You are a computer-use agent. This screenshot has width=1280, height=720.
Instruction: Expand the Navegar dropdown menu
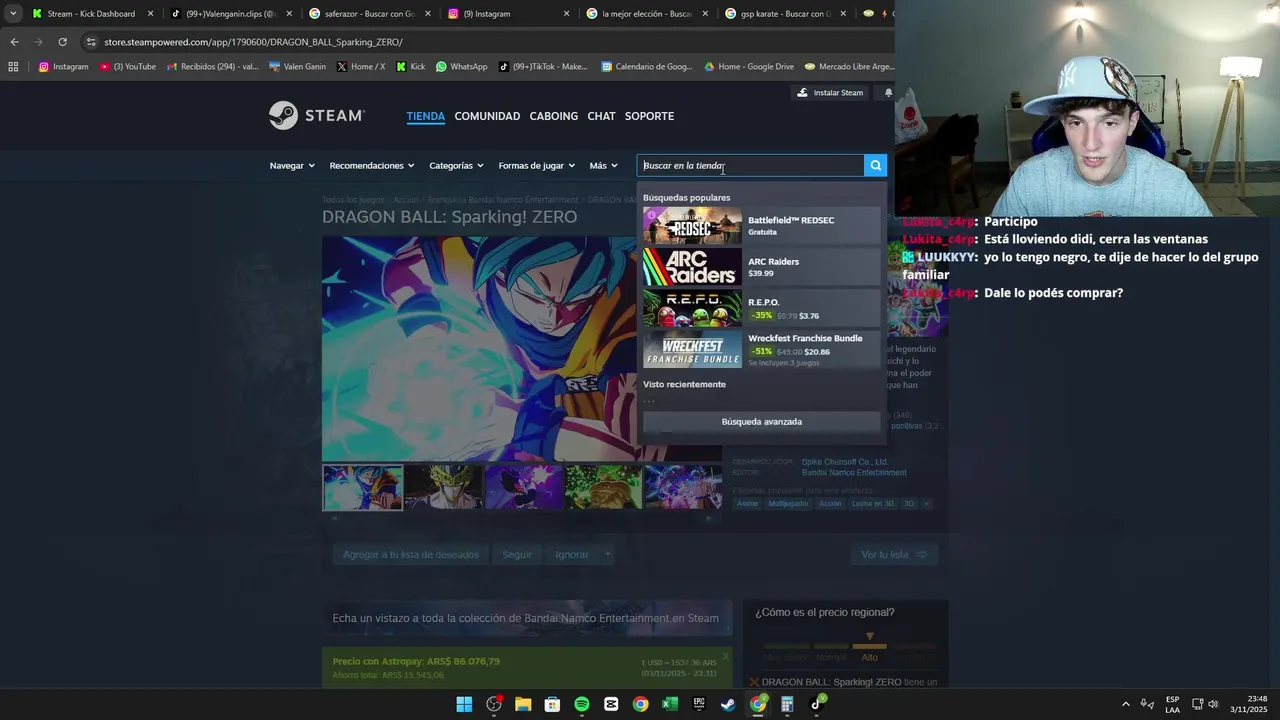pyautogui.click(x=292, y=166)
